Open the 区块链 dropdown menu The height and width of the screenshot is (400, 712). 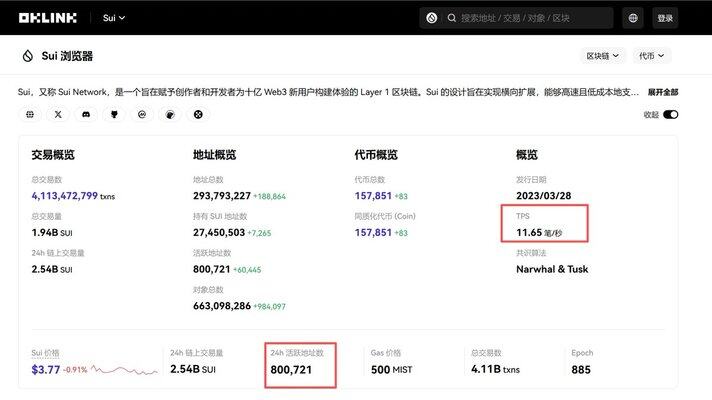pos(603,56)
